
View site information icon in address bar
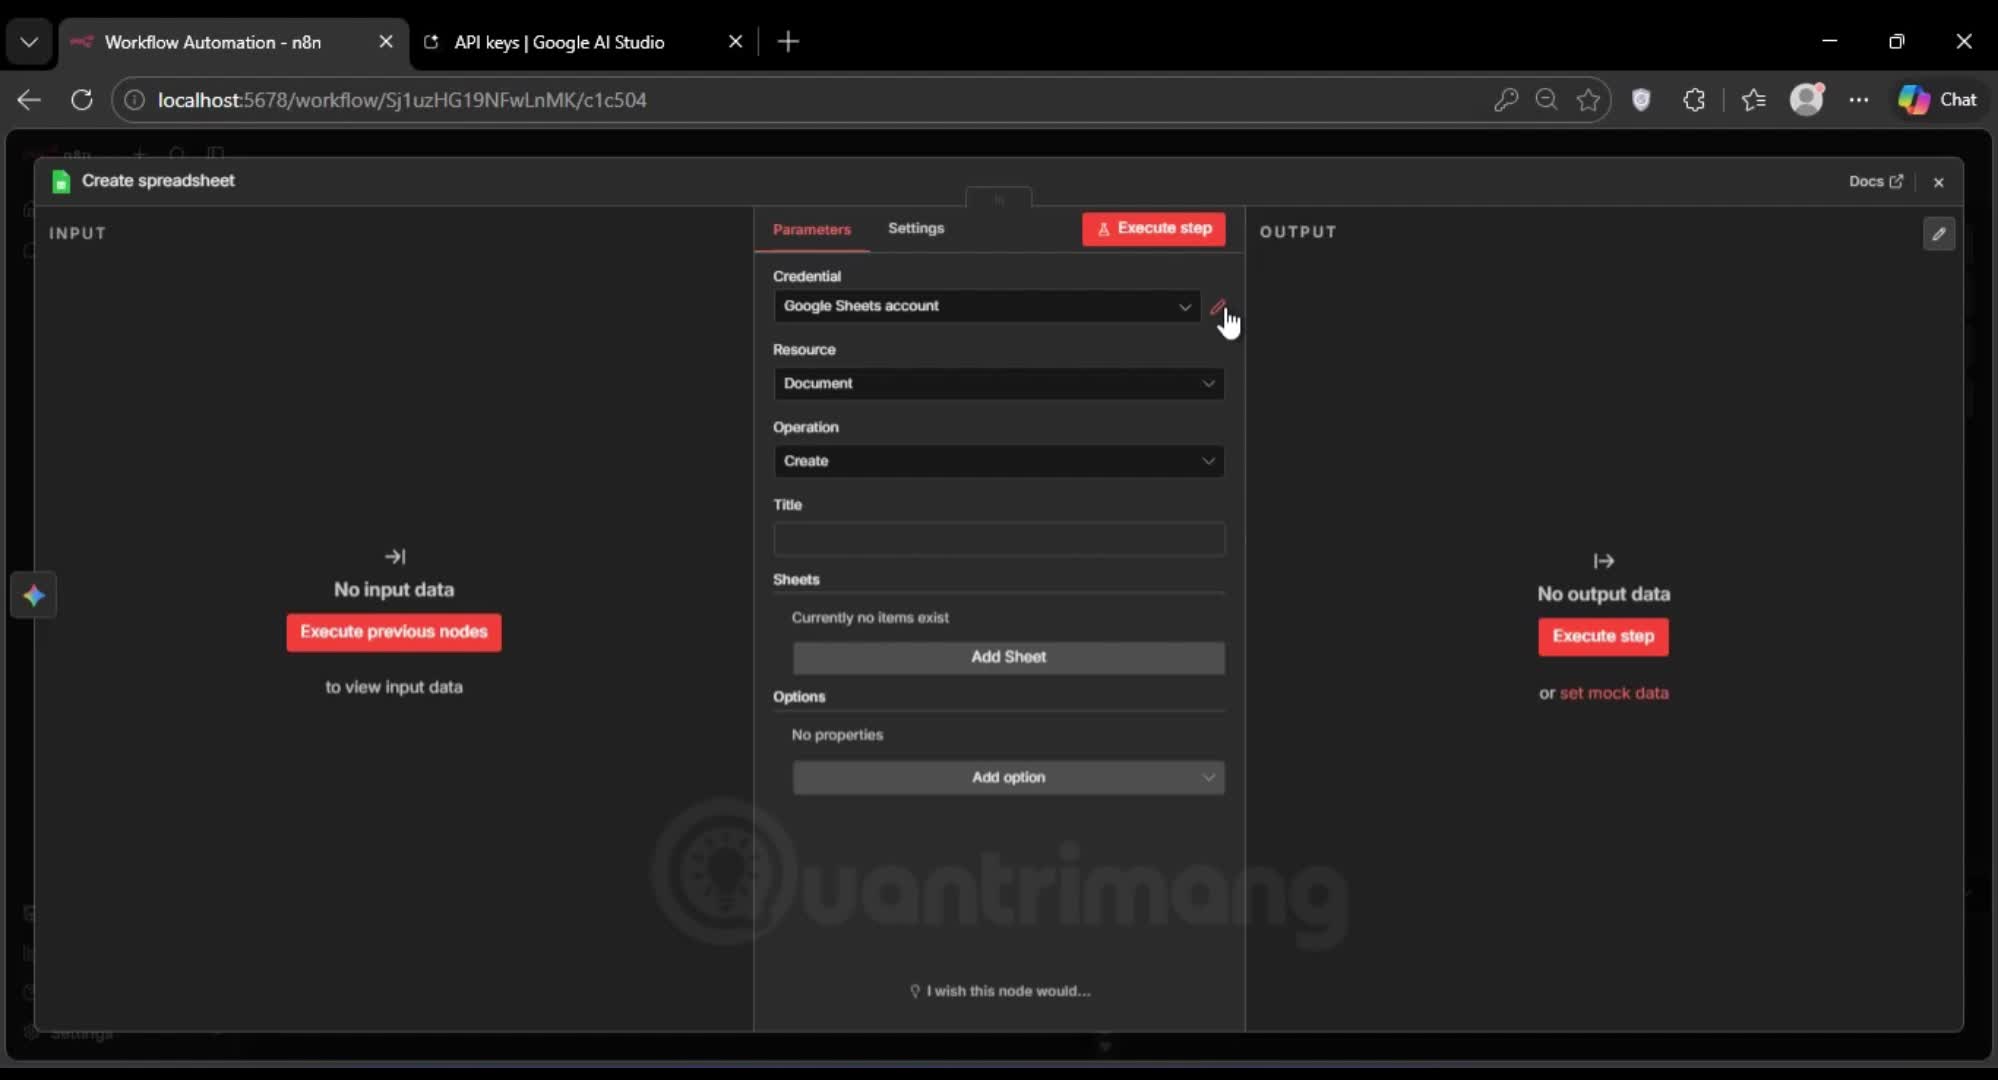click(x=134, y=100)
